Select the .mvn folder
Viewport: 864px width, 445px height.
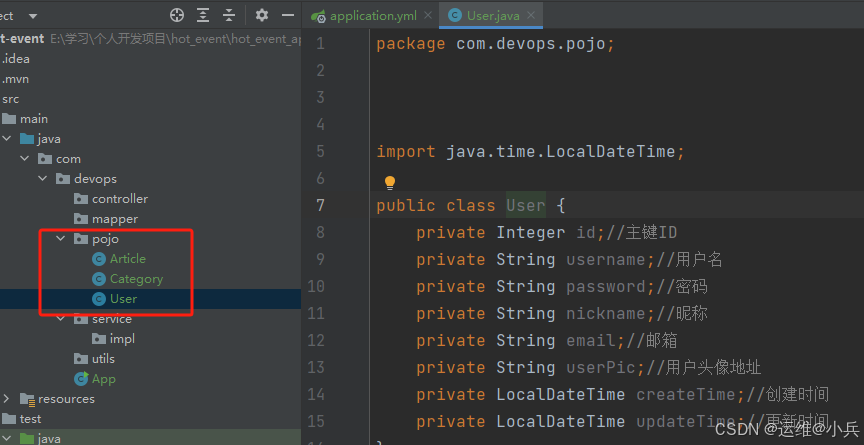click(x=15, y=79)
